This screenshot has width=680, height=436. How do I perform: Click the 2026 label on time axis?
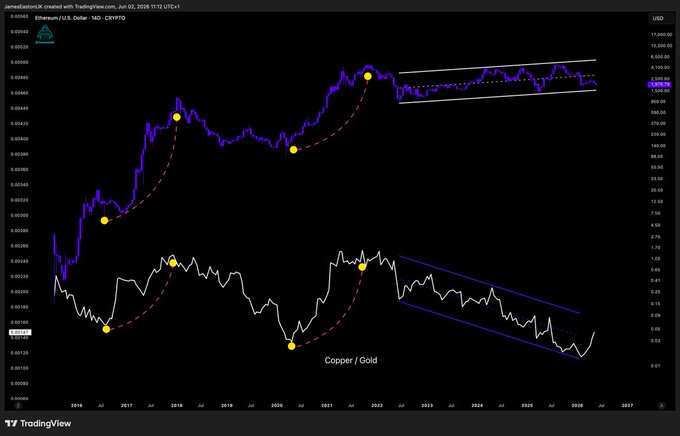click(x=577, y=406)
